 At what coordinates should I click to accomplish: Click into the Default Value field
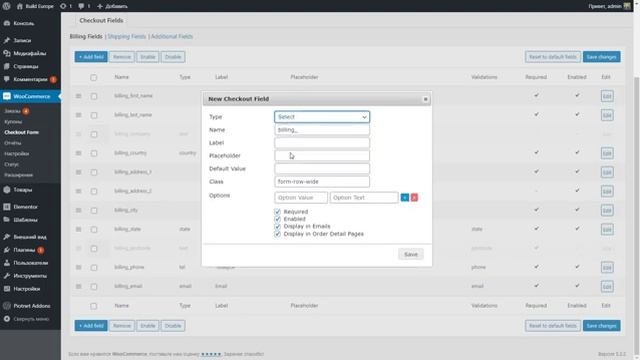[x=322, y=169]
